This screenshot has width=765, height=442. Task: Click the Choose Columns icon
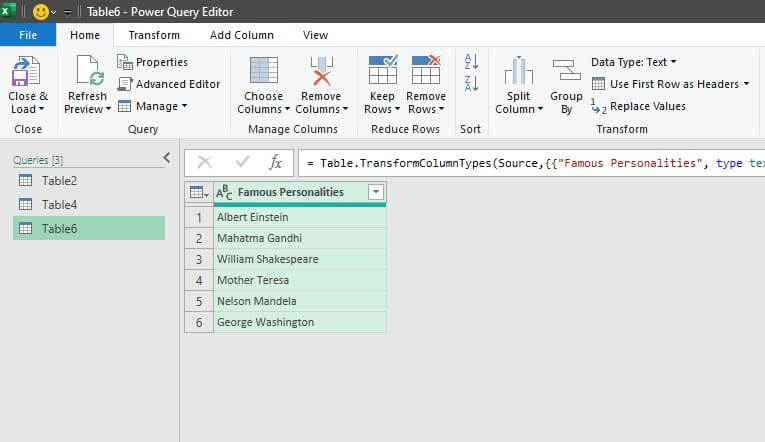pyautogui.click(x=263, y=70)
